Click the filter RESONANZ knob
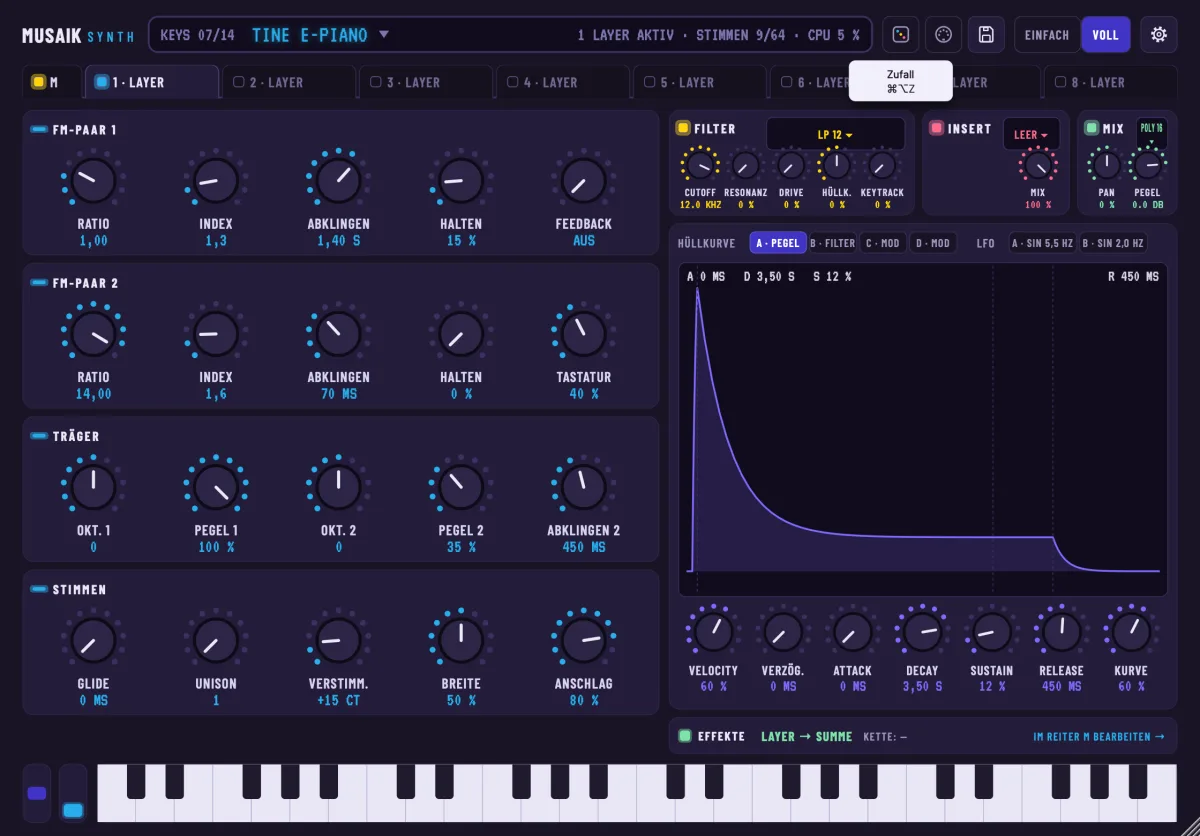The height and width of the screenshot is (836, 1200). click(745, 165)
